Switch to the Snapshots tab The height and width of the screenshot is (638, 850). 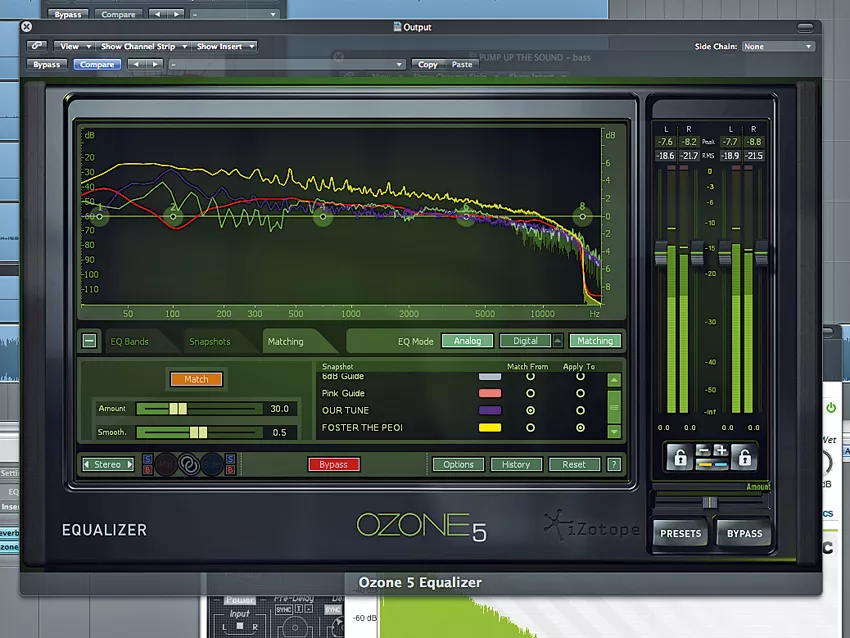(209, 342)
